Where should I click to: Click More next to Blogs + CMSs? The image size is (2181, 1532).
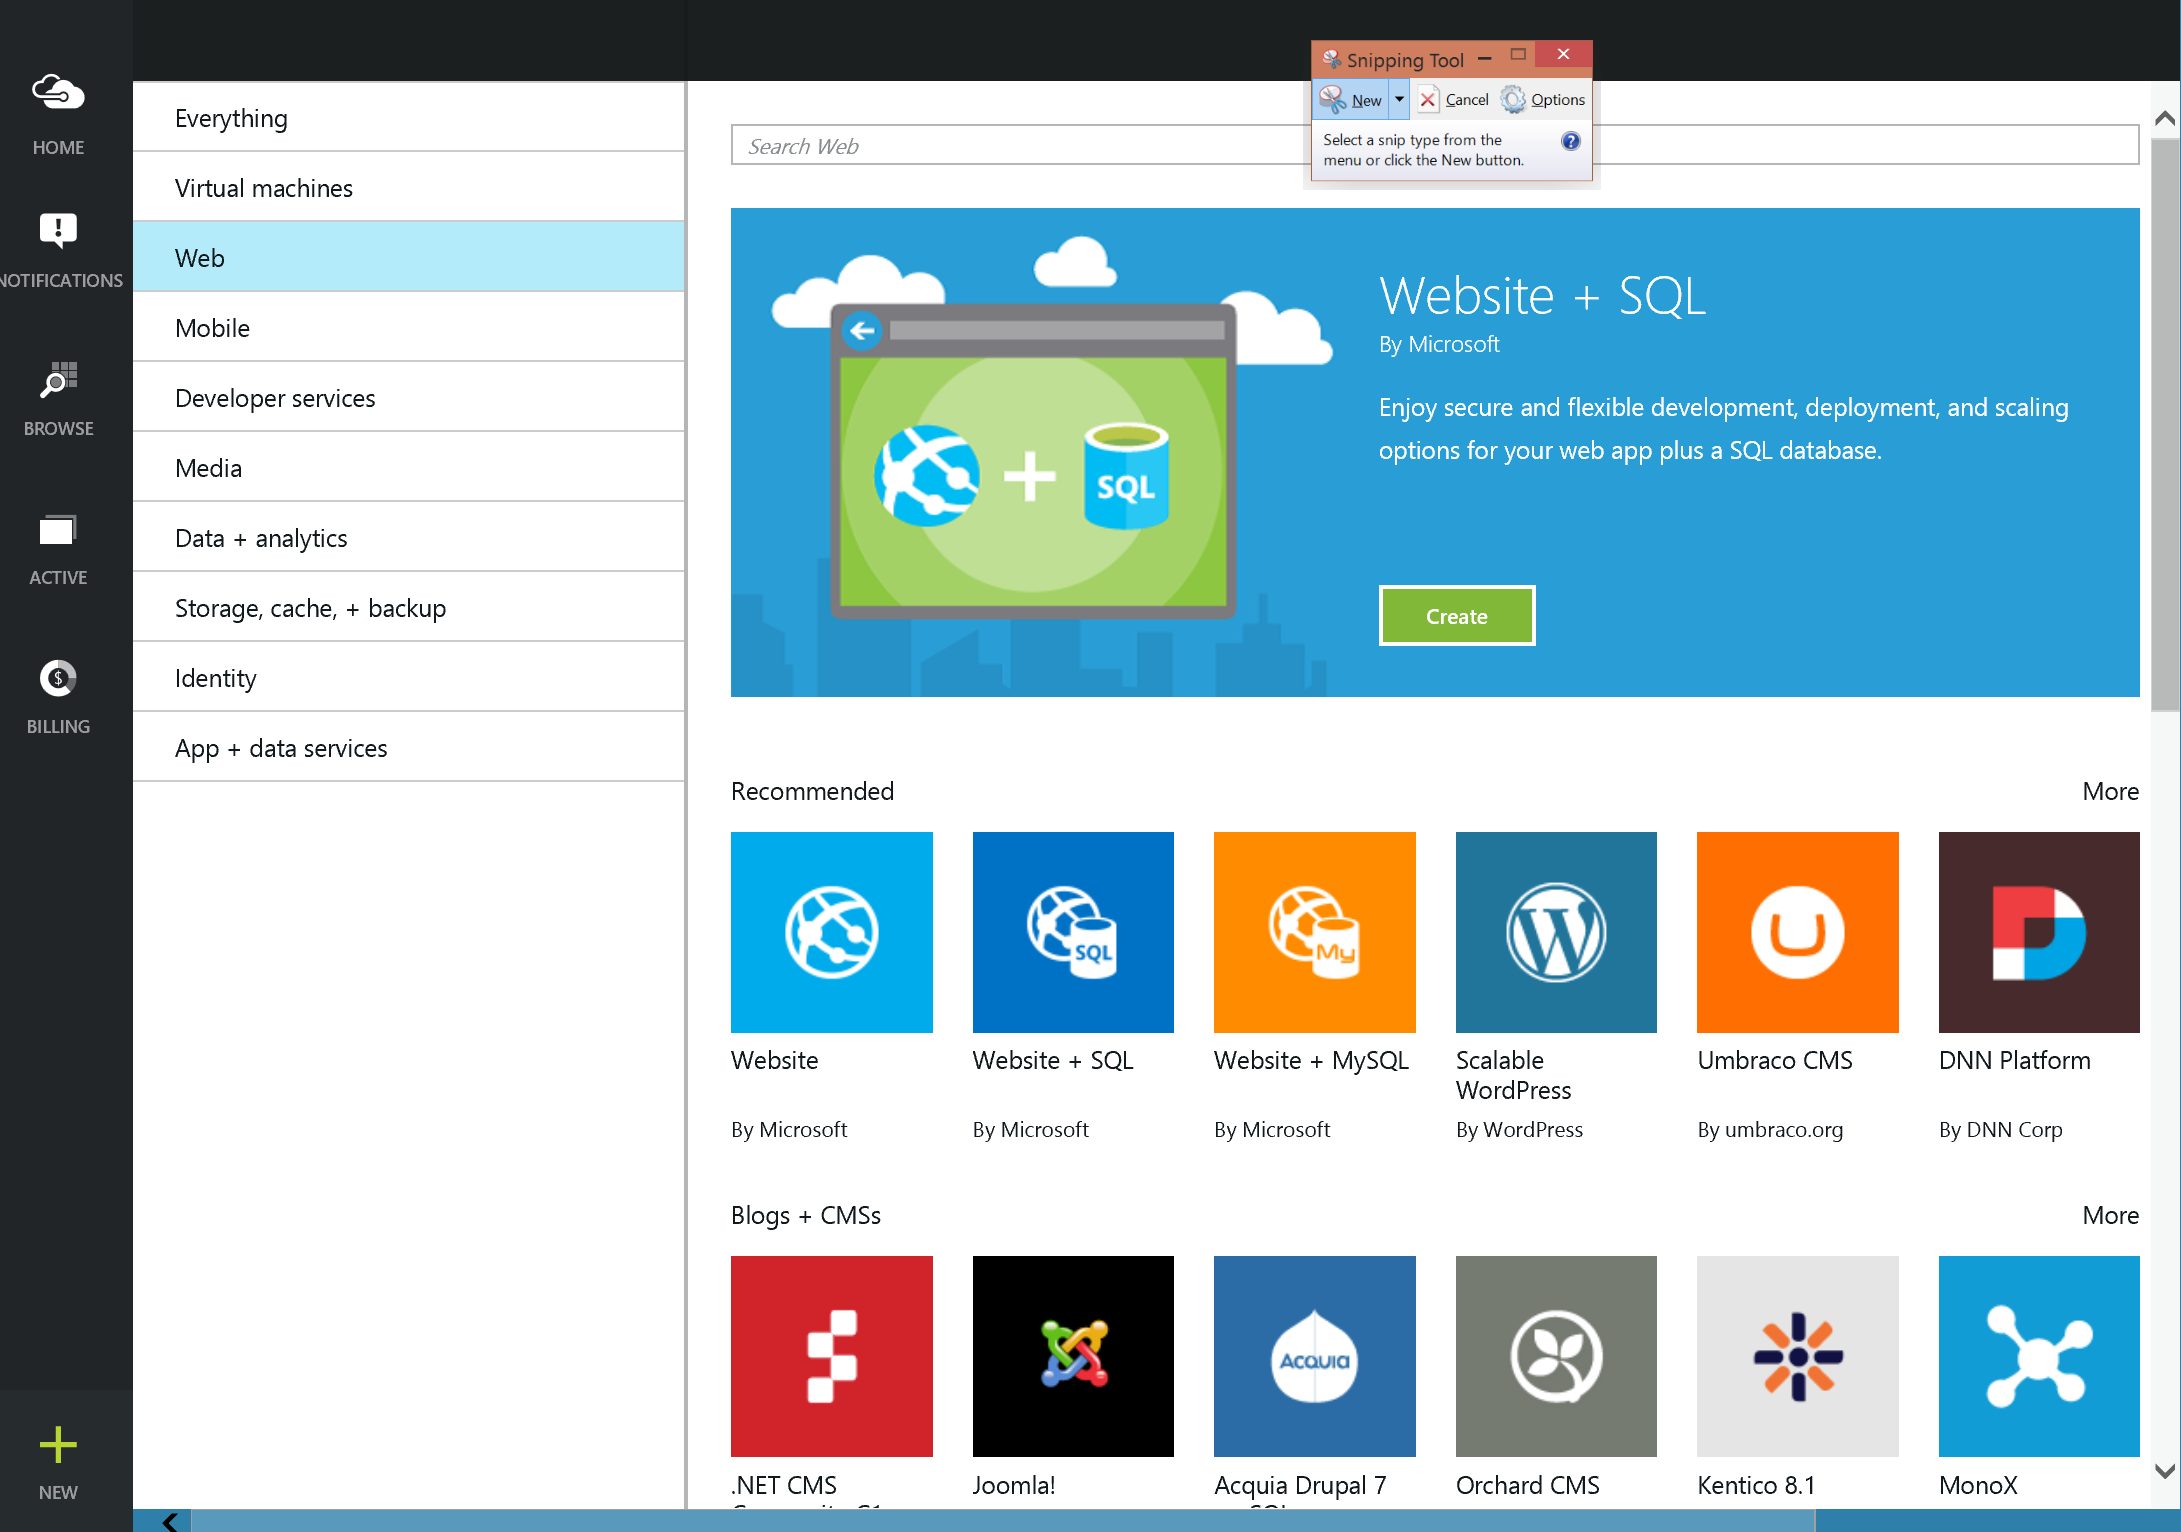tap(2110, 1215)
